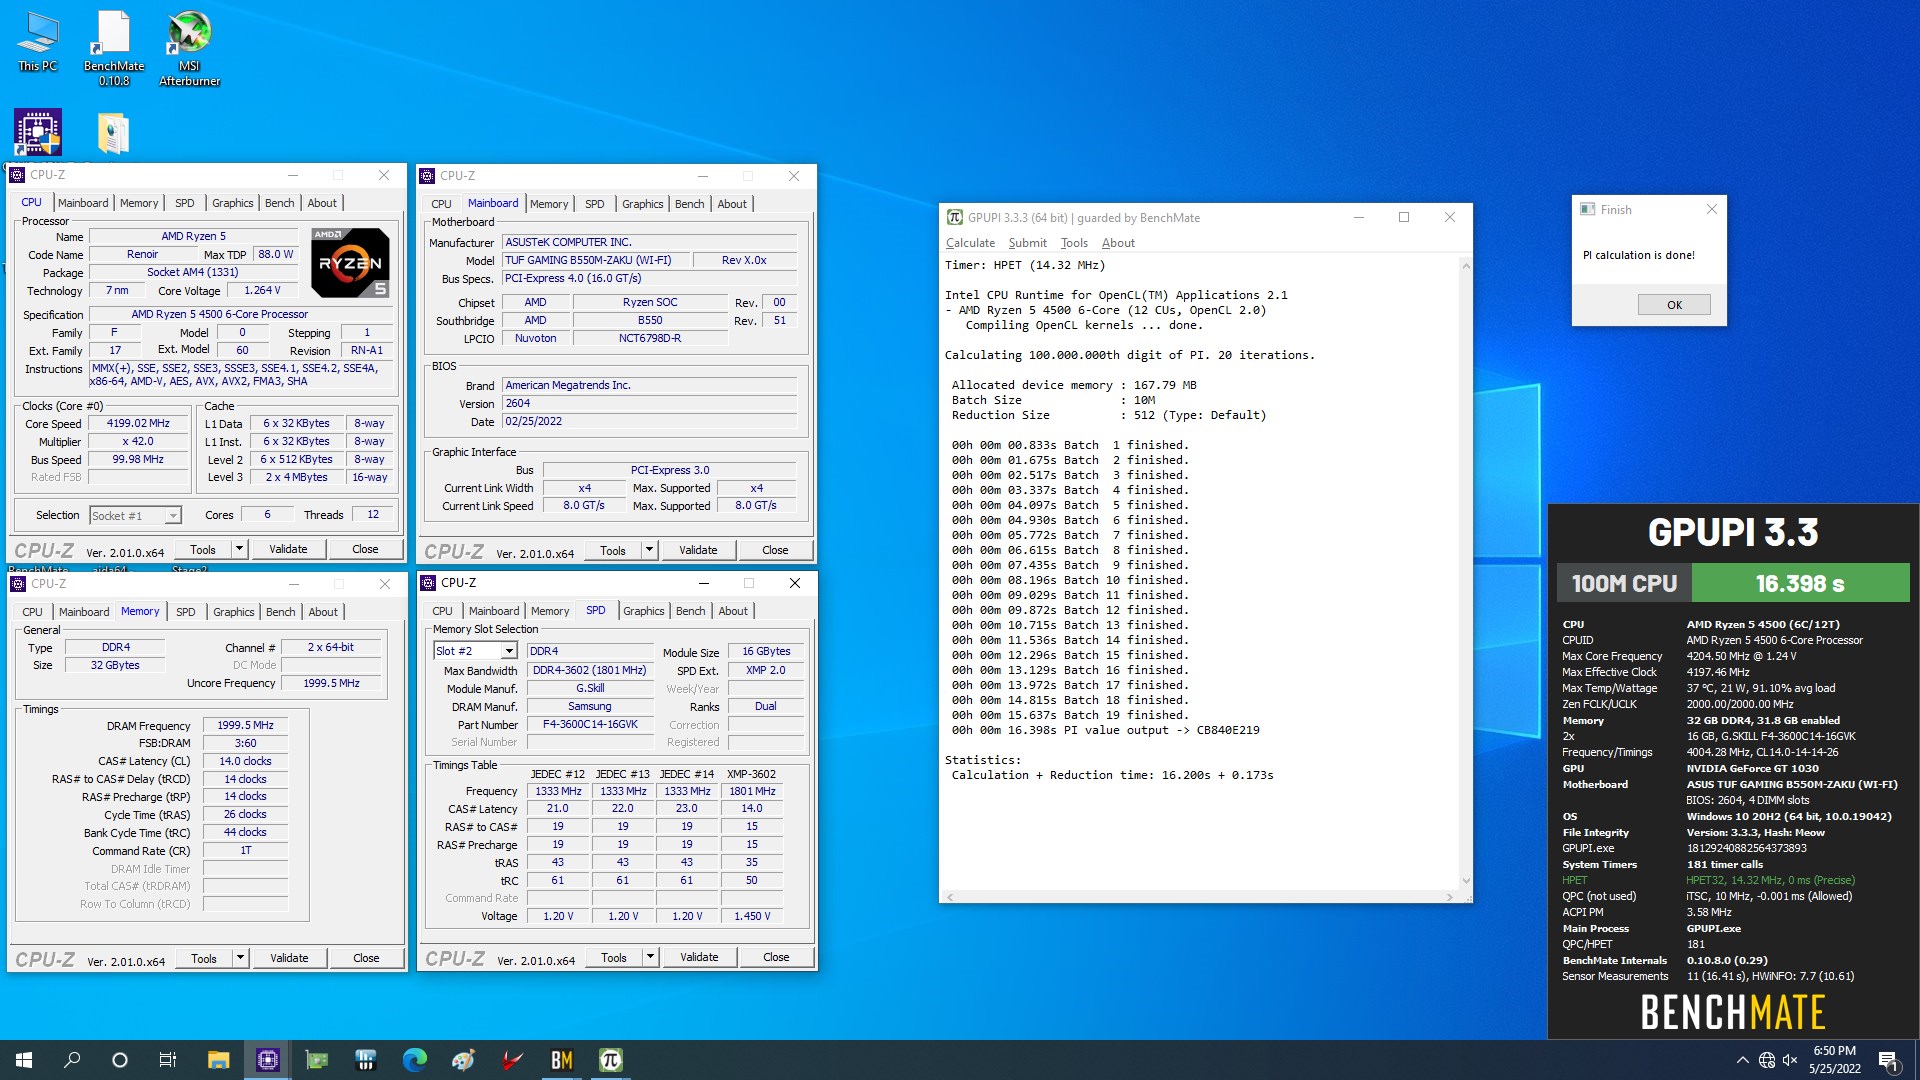Click Validate in the SPD window
This screenshot has width=1920, height=1080.
[699, 957]
